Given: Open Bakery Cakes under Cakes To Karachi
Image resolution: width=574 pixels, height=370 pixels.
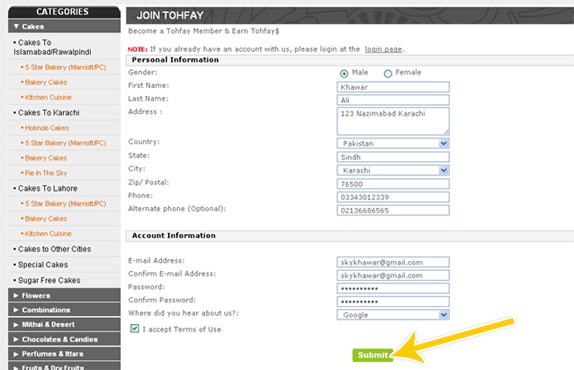Looking at the screenshot, I should [x=46, y=158].
